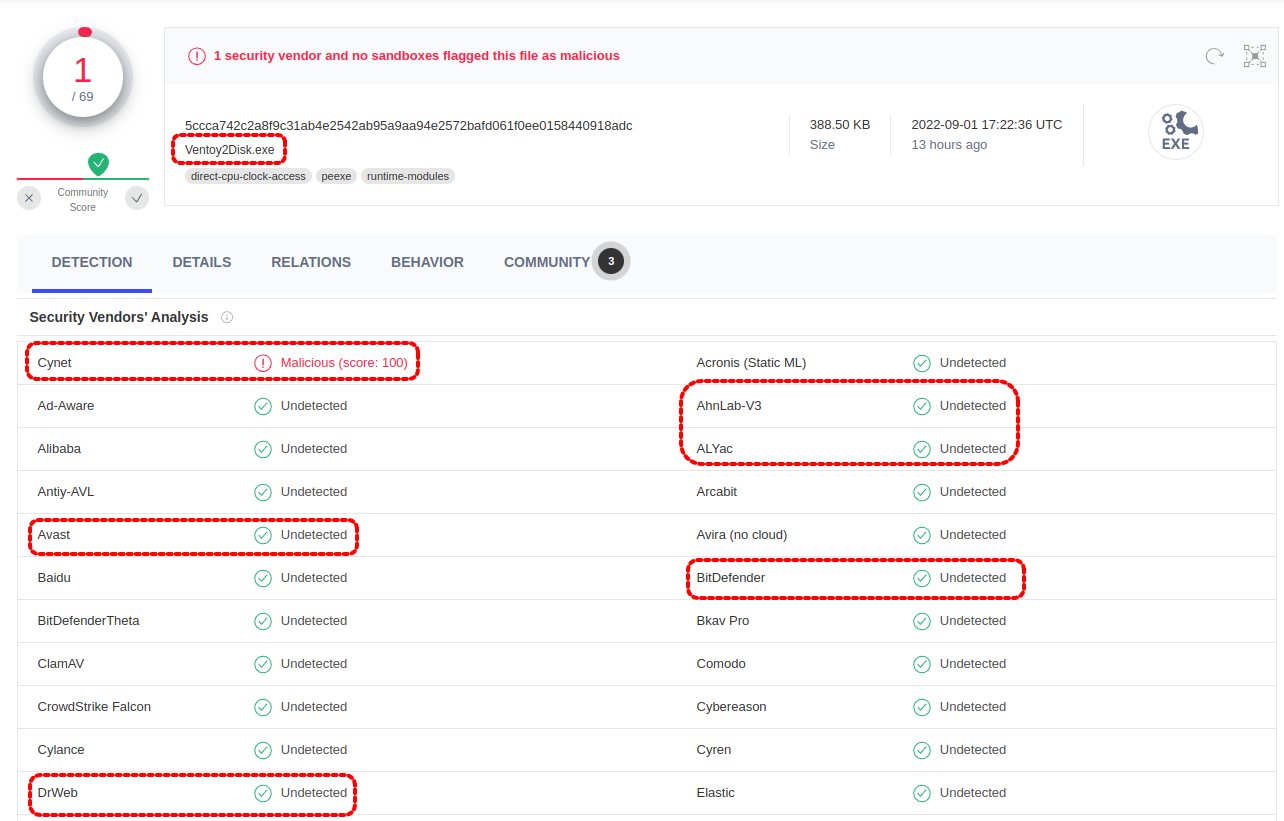Open the similarity graph icon
1284x821 pixels.
1255,56
